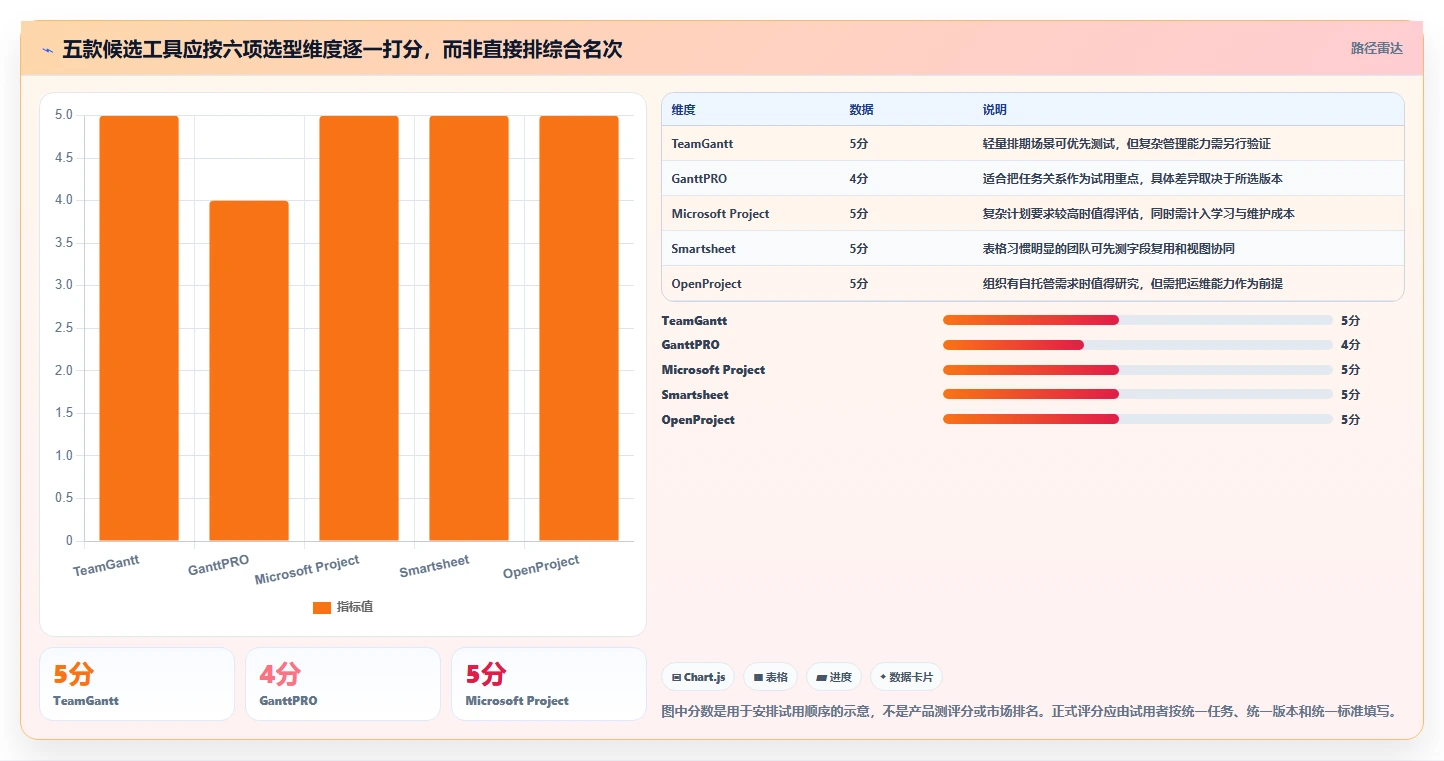Click the GanttPRO x-axis label

[x=218, y=565]
